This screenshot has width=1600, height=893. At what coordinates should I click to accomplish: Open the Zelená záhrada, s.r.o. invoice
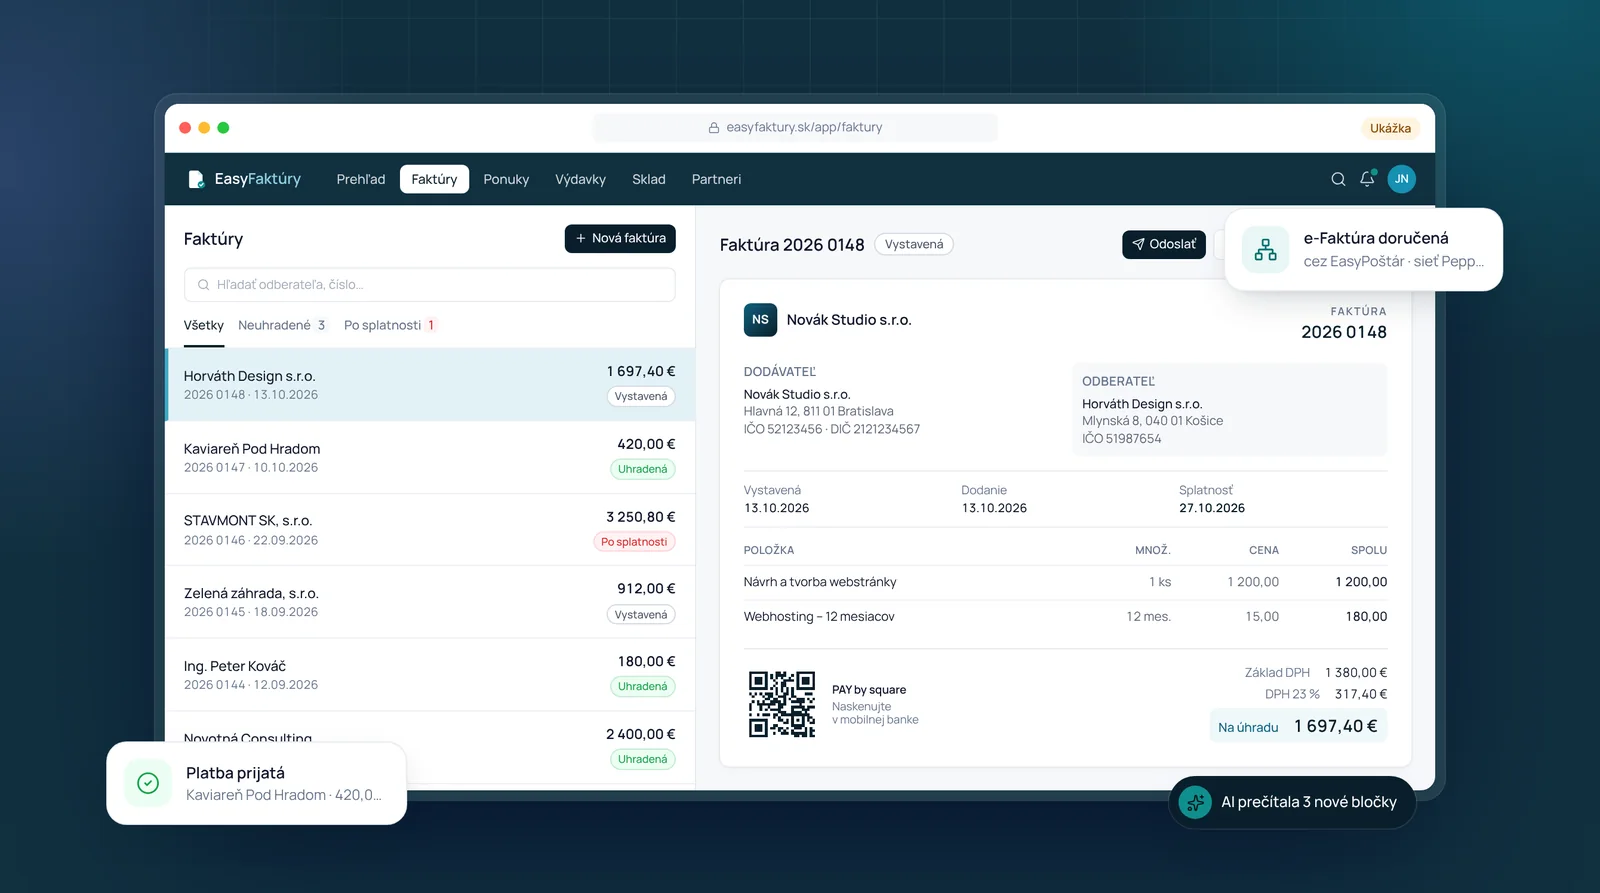(x=430, y=603)
